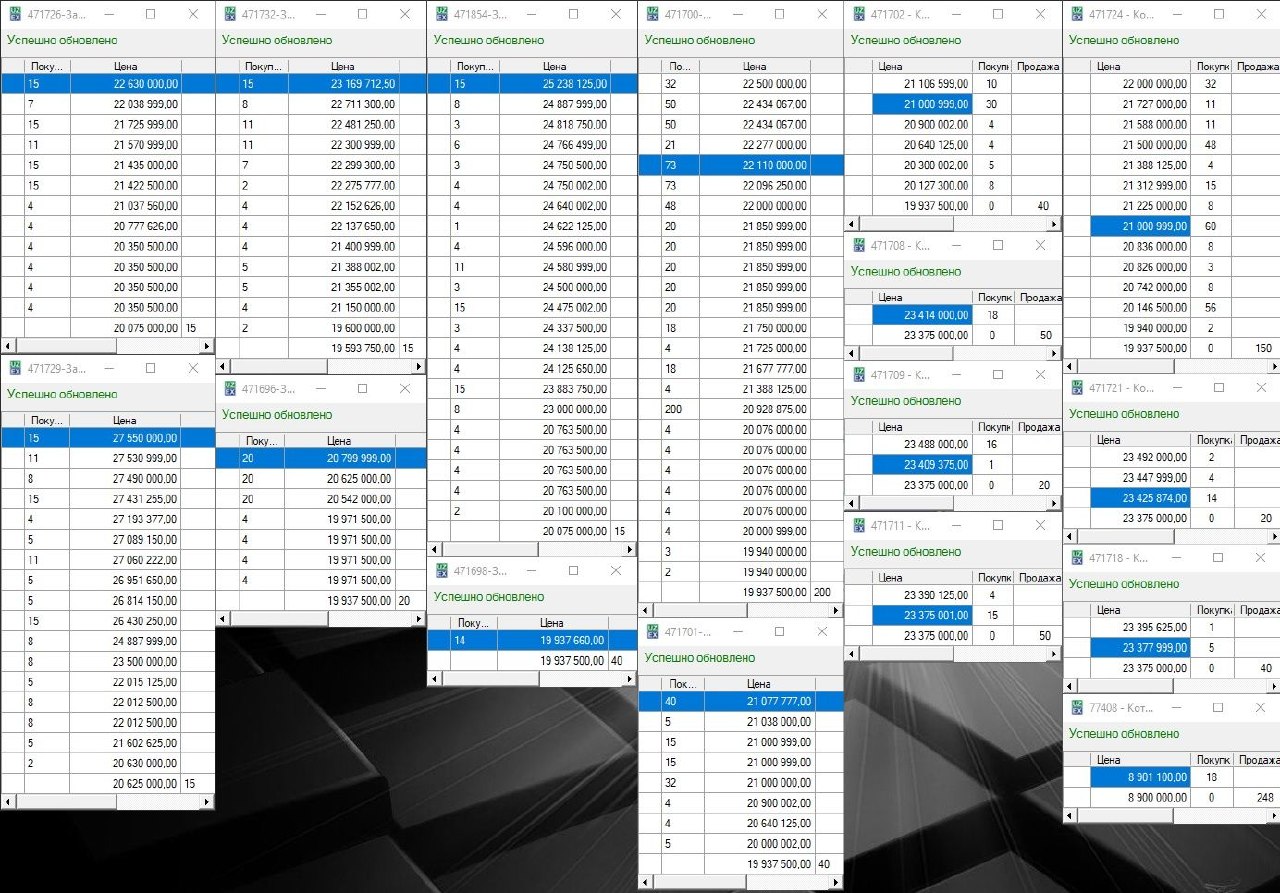The width and height of the screenshot is (1280, 893).
Task: Select the 22 096 250,00 row in window 471700
Action: coord(755,186)
